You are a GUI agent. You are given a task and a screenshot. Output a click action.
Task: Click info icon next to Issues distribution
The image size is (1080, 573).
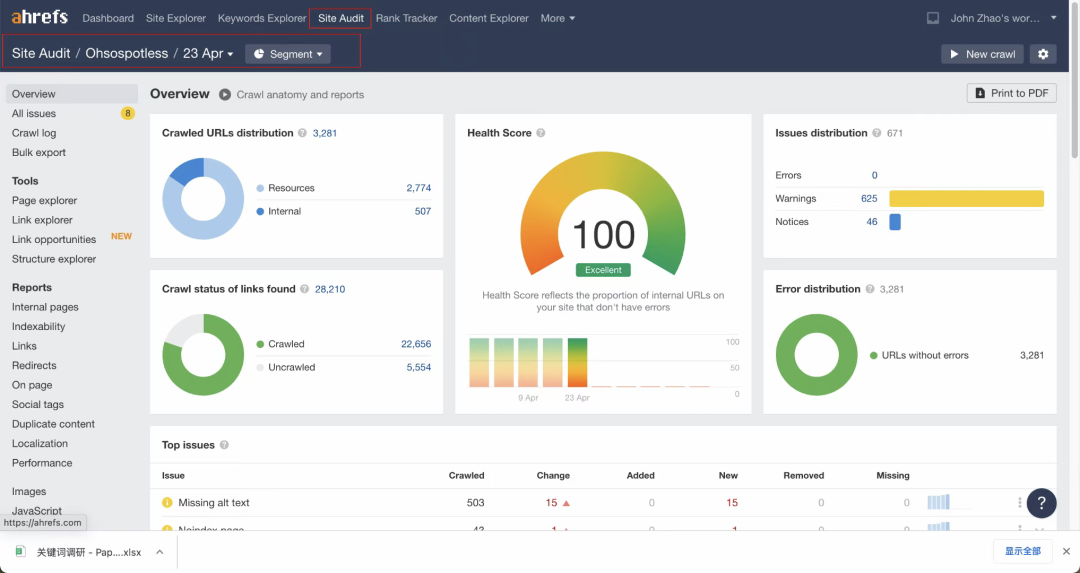click(876, 133)
